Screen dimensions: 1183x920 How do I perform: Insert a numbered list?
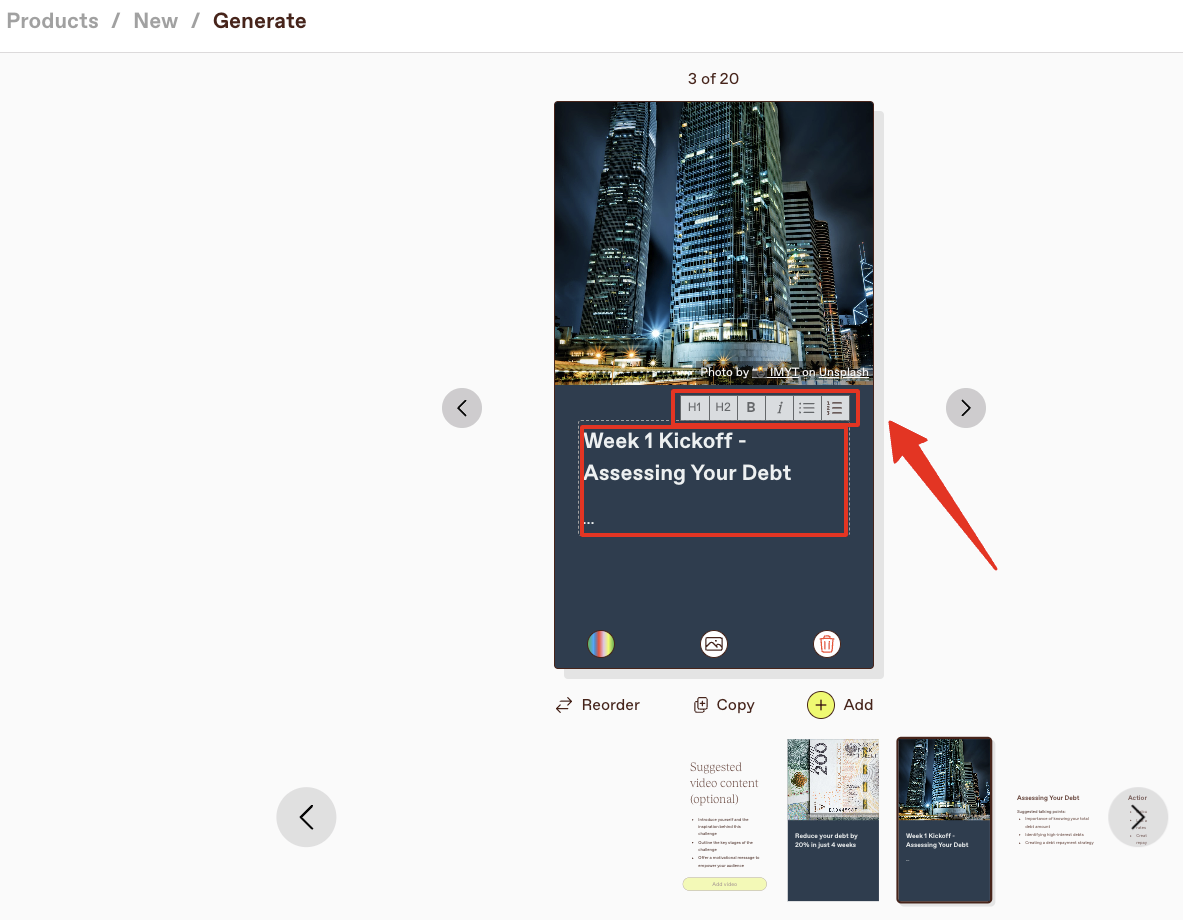[835, 408]
